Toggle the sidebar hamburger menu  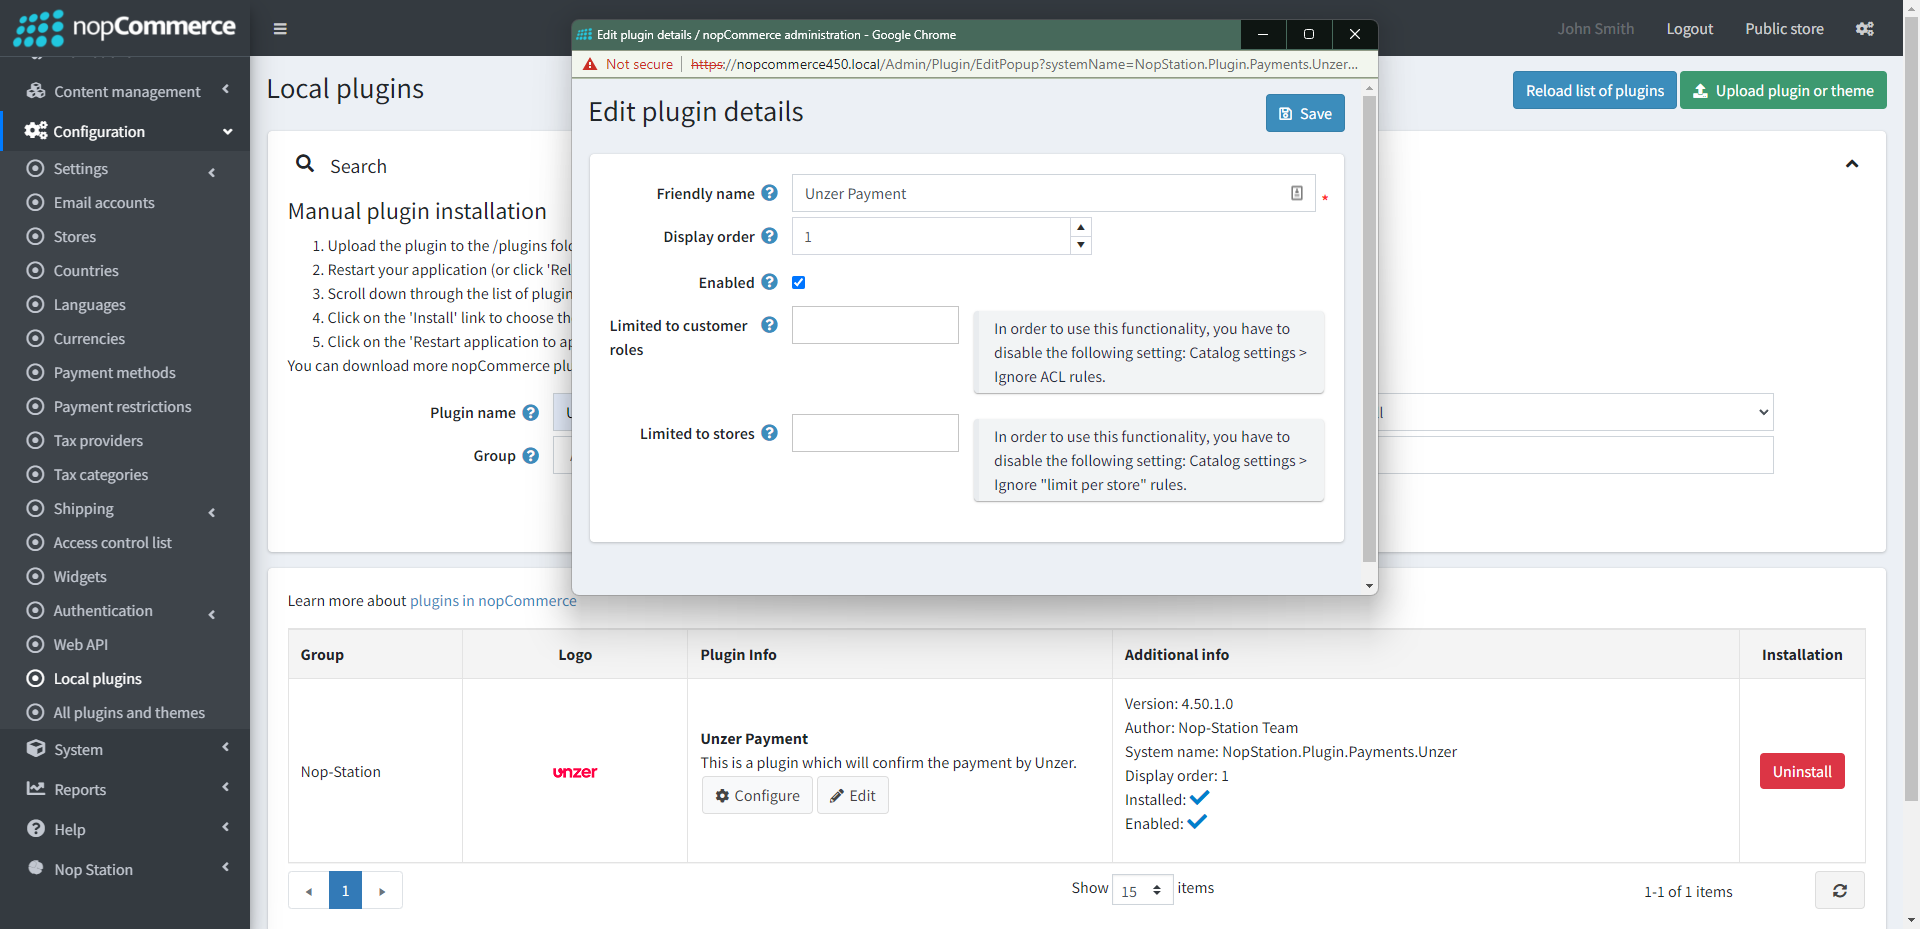tap(280, 29)
